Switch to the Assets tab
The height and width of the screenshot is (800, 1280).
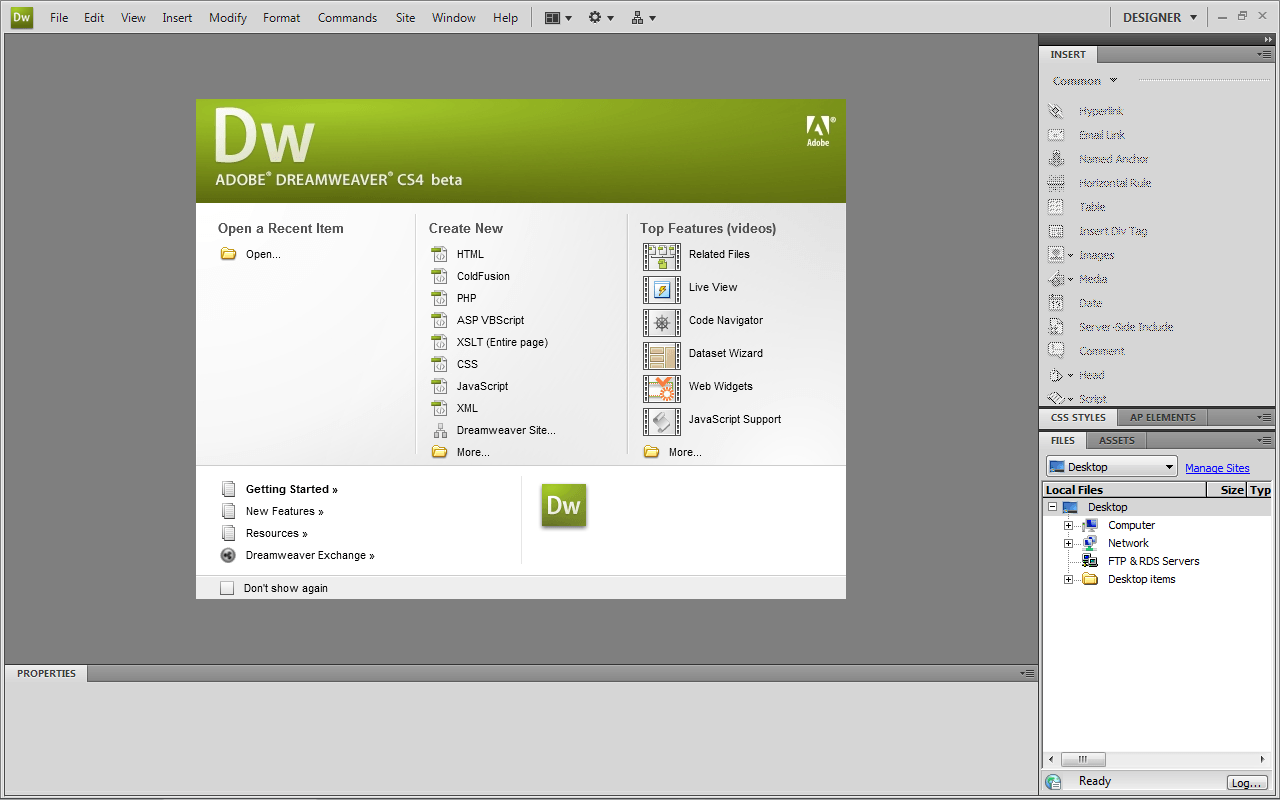coord(1117,440)
